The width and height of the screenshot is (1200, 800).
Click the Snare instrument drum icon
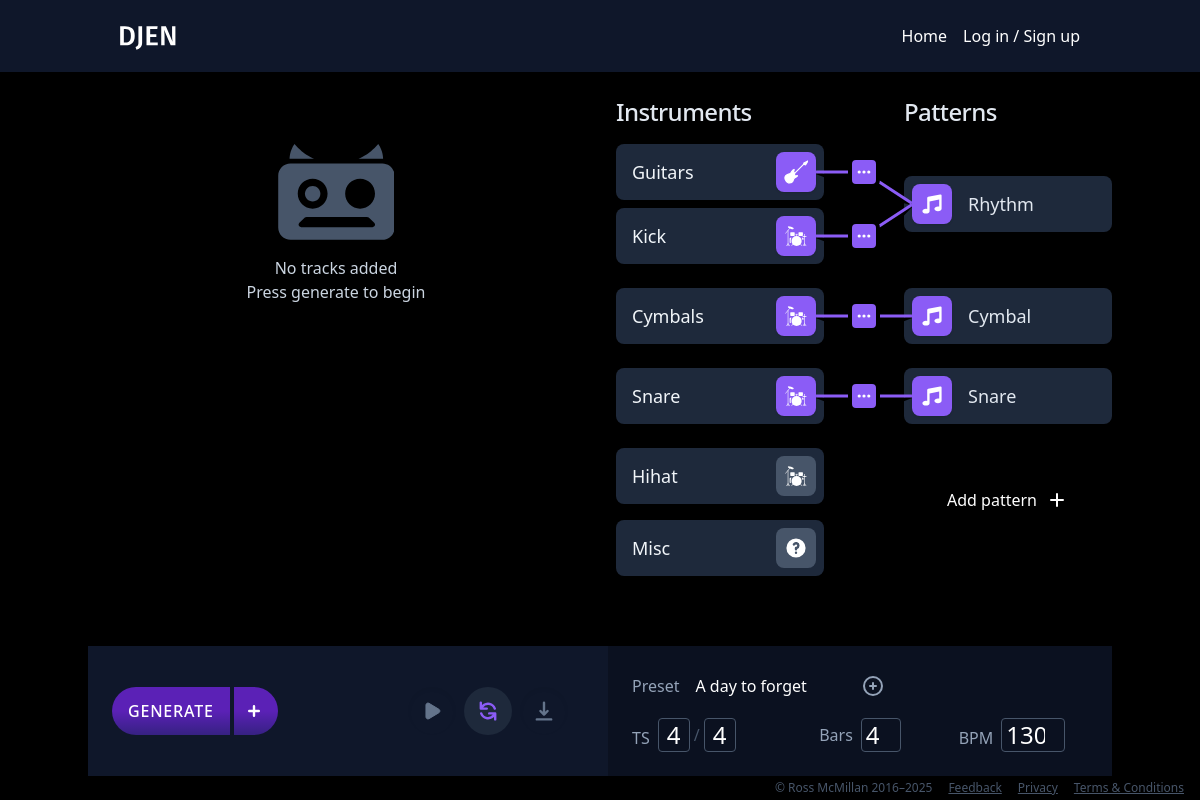[x=795, y=396]
